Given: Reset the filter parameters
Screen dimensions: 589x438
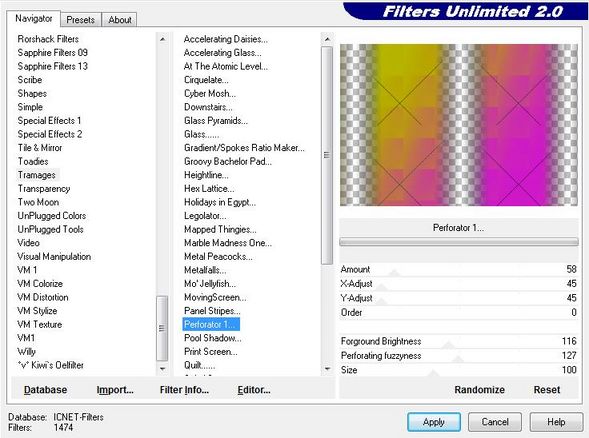Looking at the screenshot, I should (x=547, y=390).
